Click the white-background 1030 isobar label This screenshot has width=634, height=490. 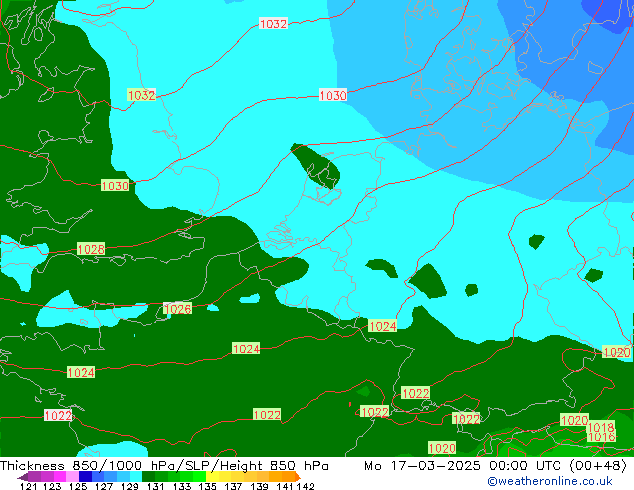pyautogui.click(x=333, y=95)
